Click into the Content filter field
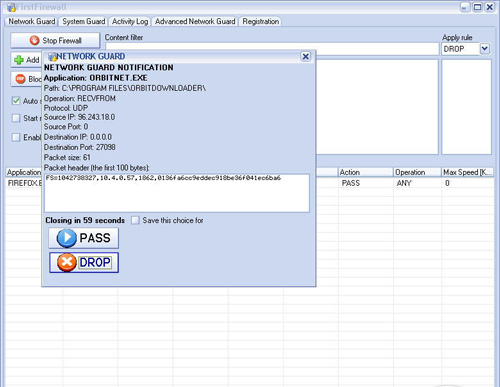Viewport: 500px width, 387px height. [x=272, y=49]
